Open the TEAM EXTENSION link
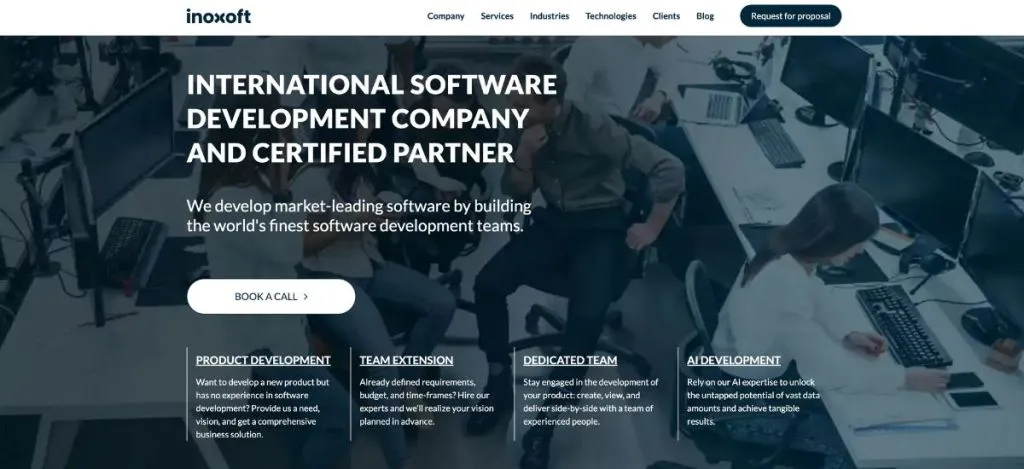Image resolution: width=1024 pixels, height=469 pixels. click(x=406, y=360)
